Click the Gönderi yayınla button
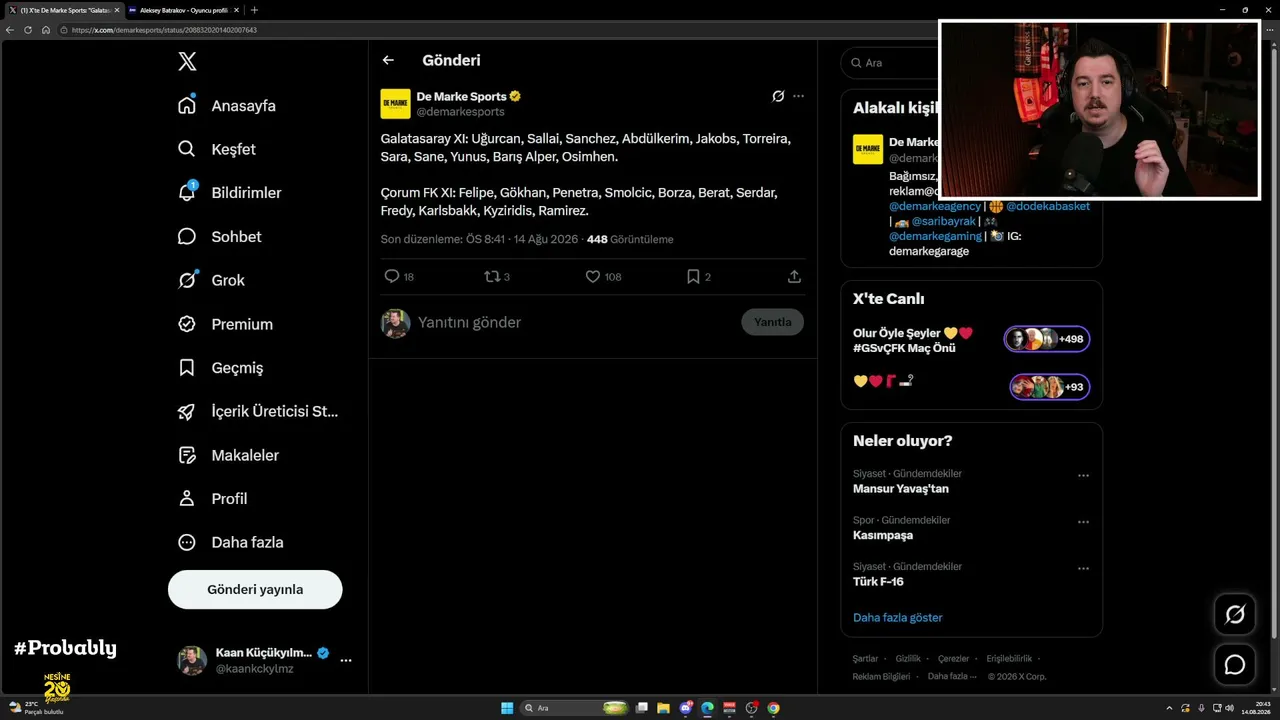Image resolution: width=1280 pixels, height=720 pixels. (x=255, y=589)
